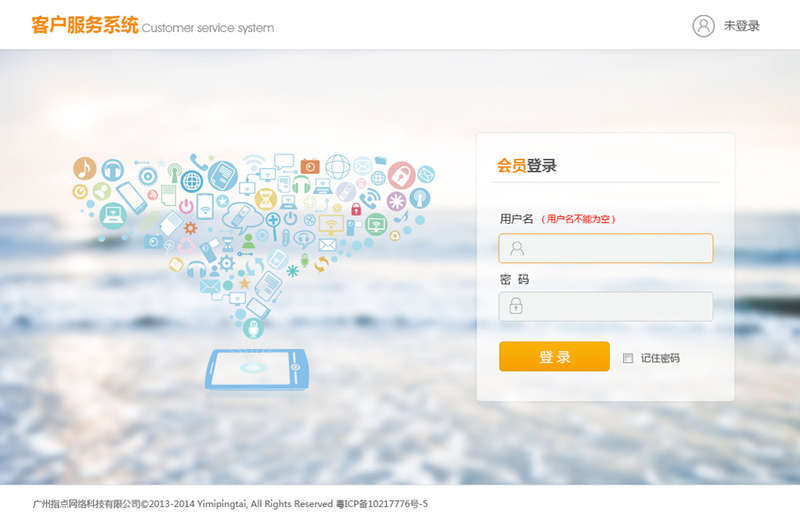Click the orange music note circle icon
Viewport: 800px width, 522px height.
pyautogui.click(x=85, y=168)
